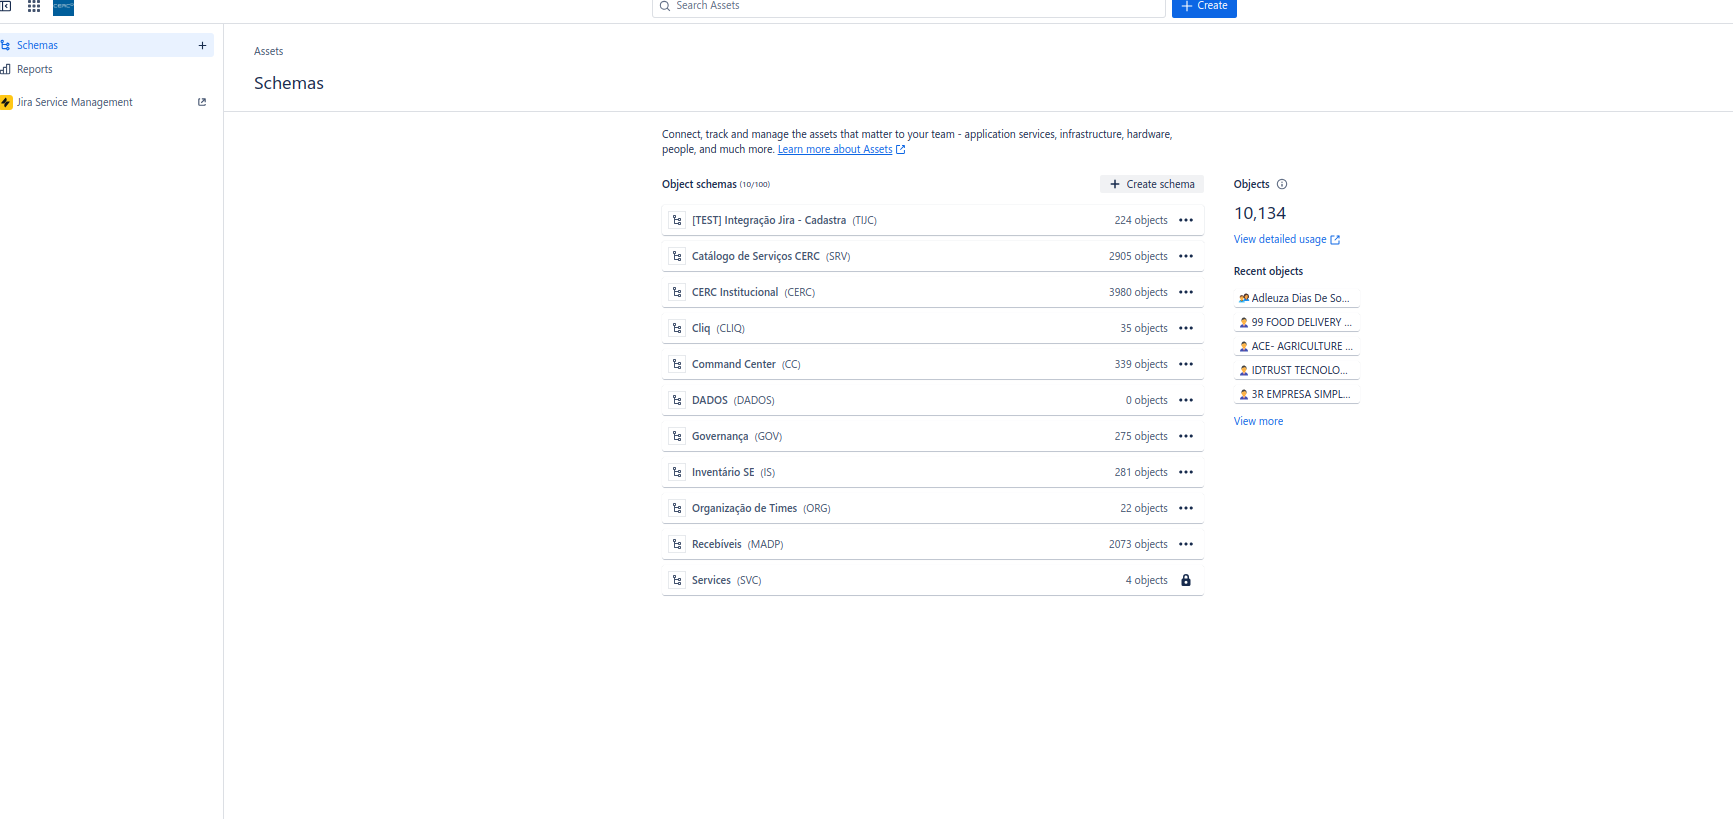Click the CERC logo in the header

pyautogui.click(x=63, y=7)
